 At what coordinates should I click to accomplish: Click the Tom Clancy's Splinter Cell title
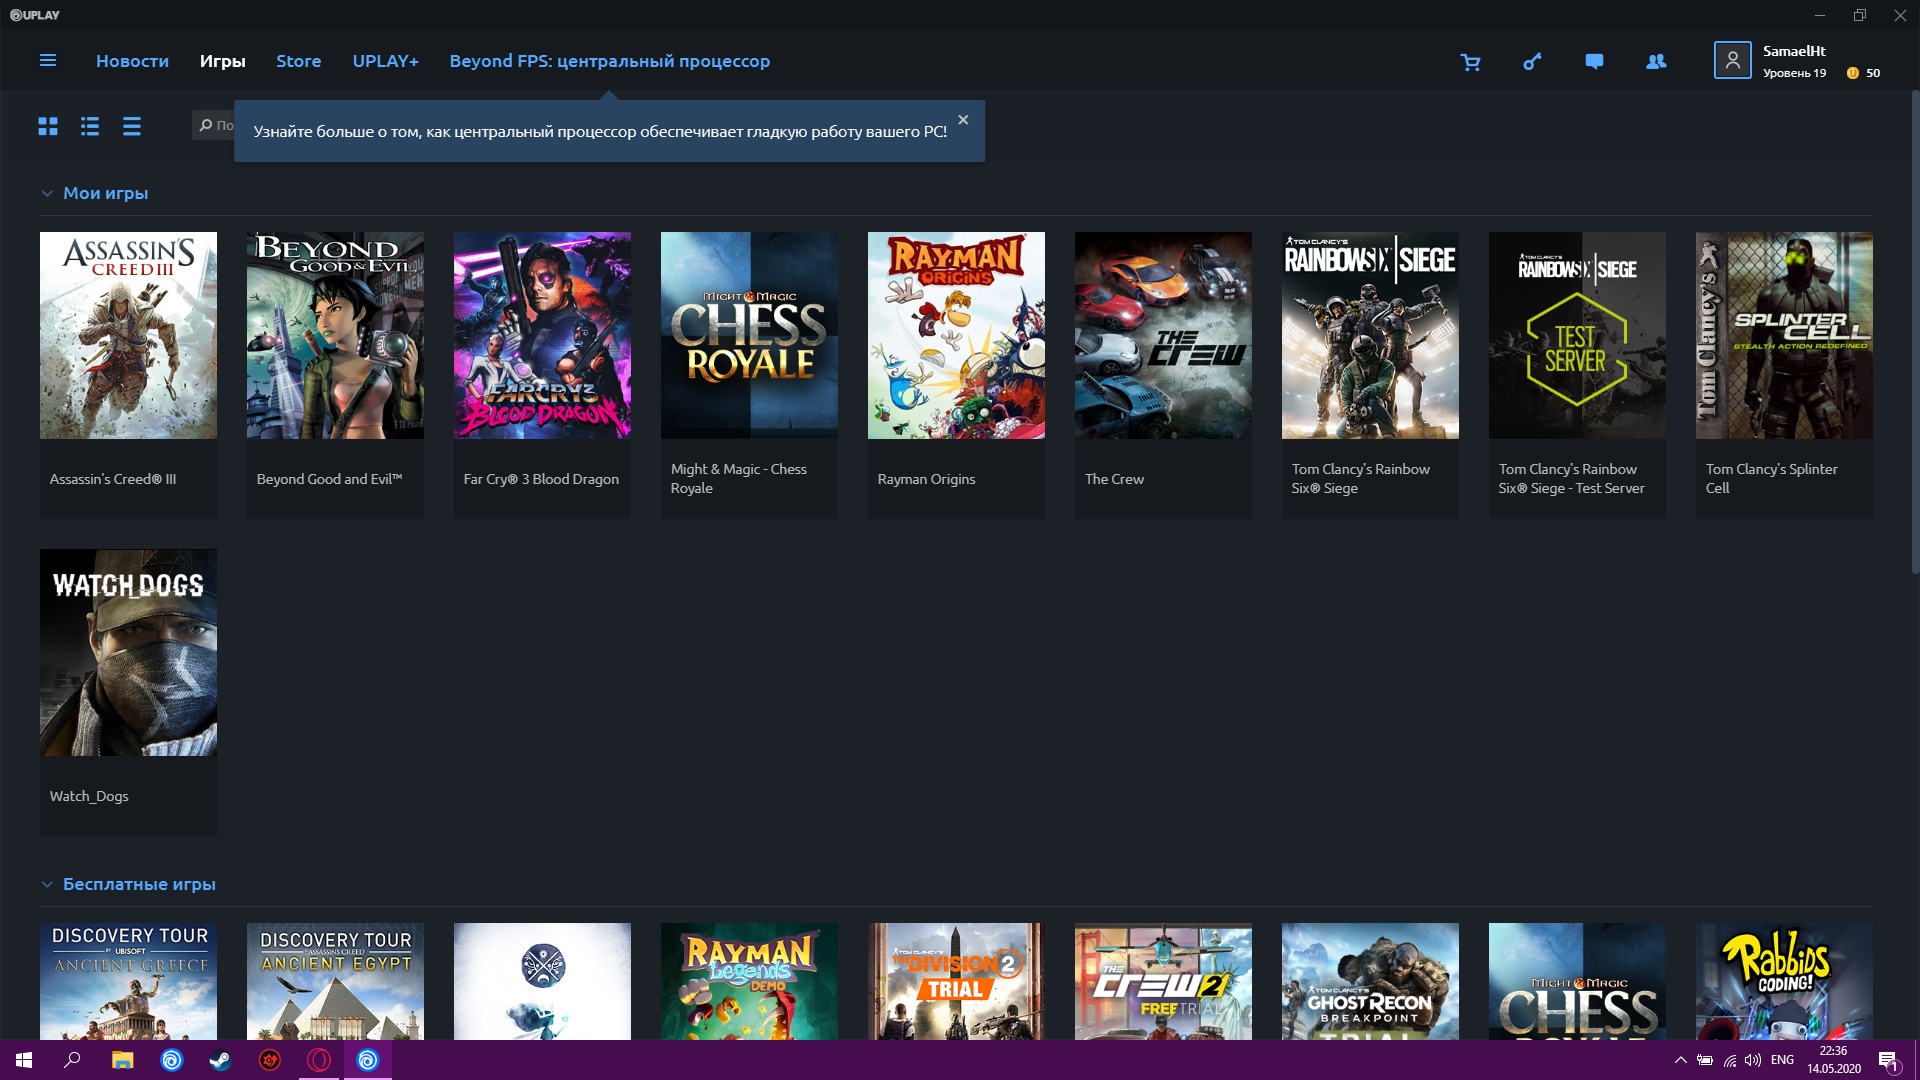[1771, 478]
